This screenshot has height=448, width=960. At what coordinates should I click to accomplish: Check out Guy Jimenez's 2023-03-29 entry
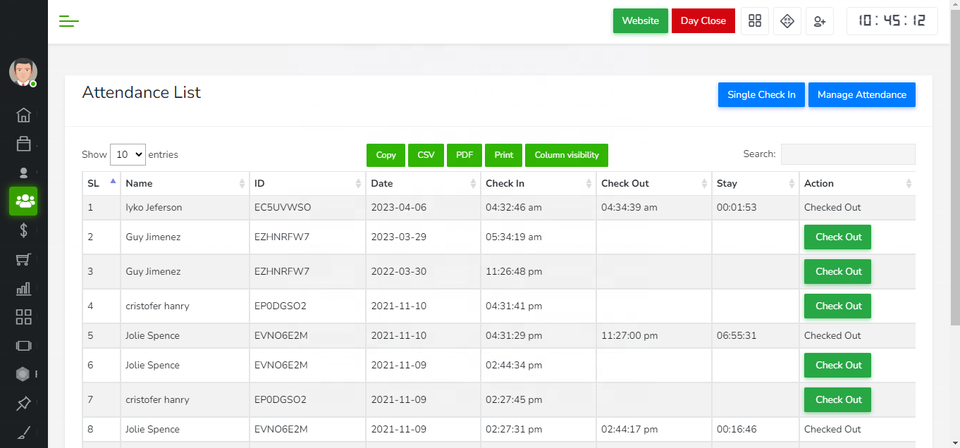[x=838, y=237]
